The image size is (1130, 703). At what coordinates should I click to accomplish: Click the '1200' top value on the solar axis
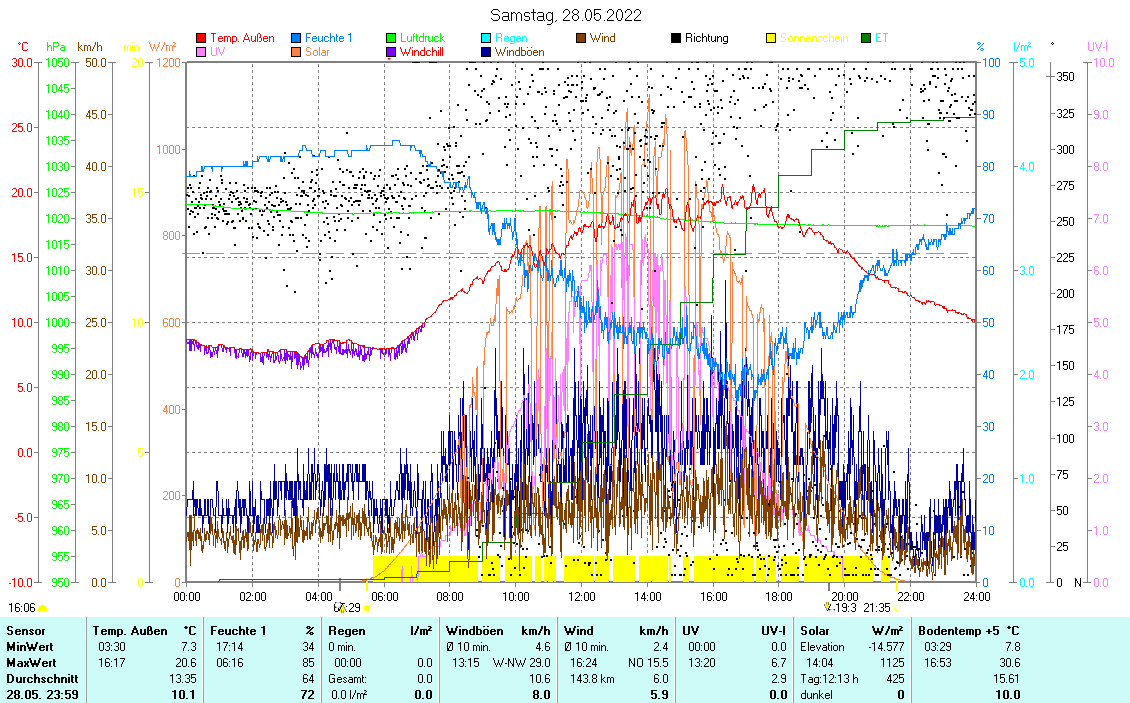(x=169, y=63)
